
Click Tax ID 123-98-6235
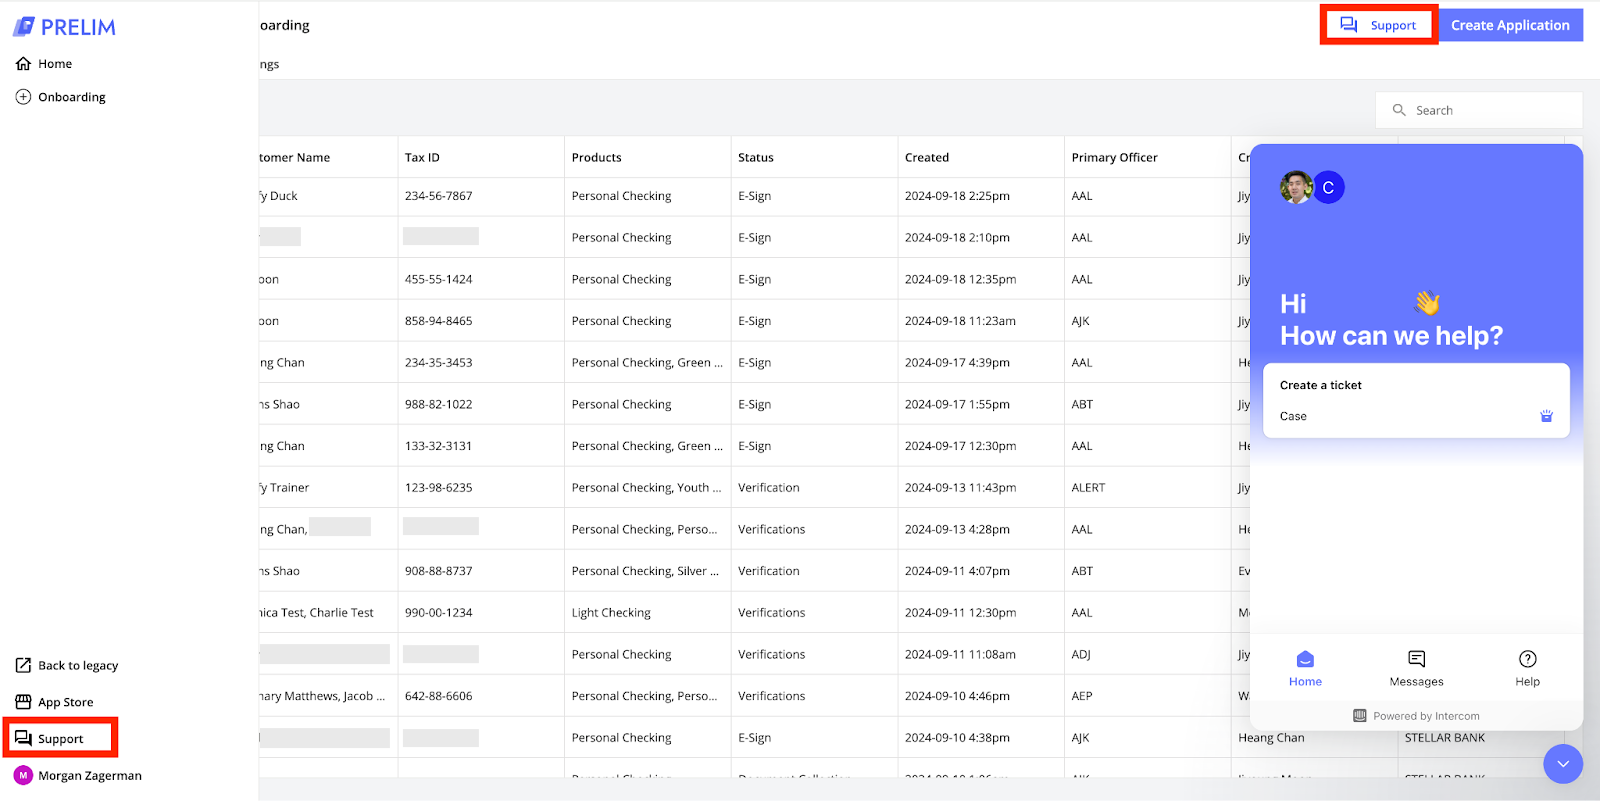click(x=438, y=488)
